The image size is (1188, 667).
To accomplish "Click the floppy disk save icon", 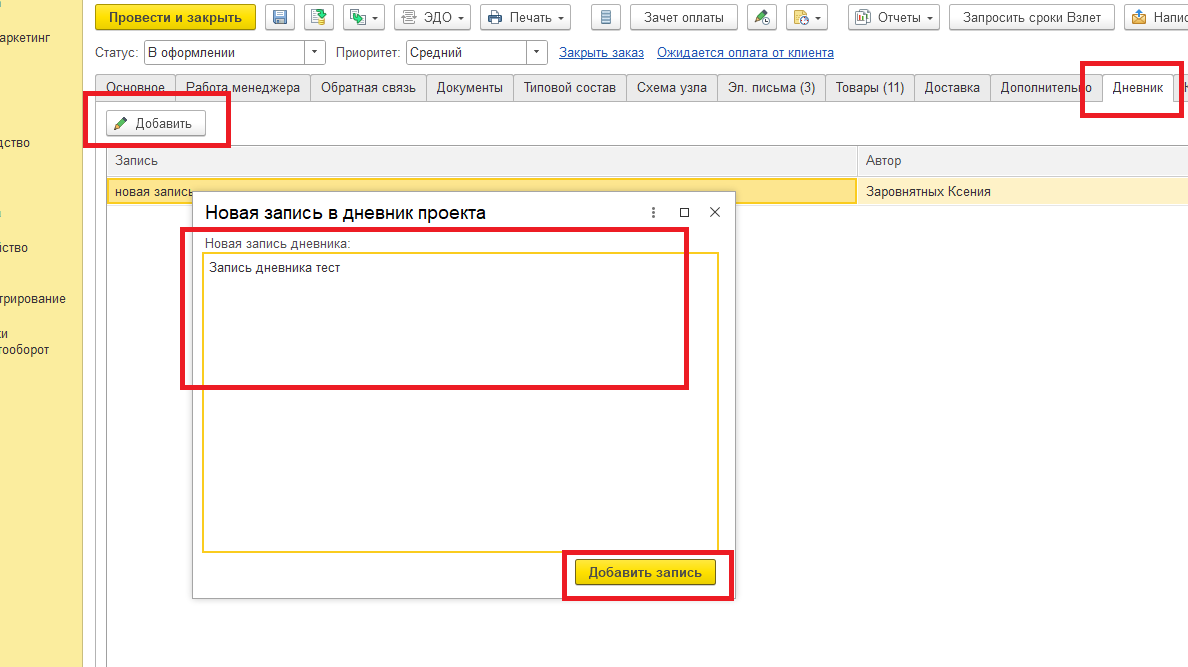I will (x=280, y=17).
